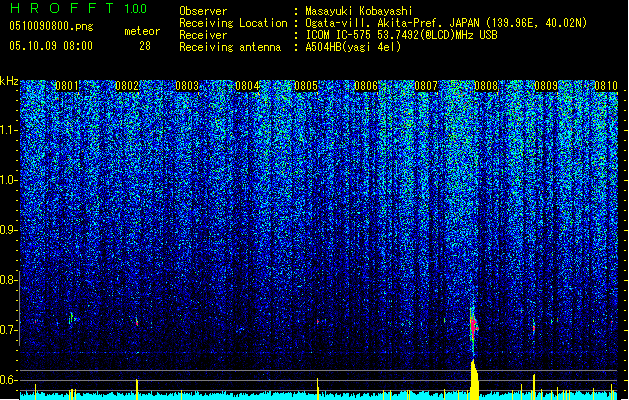The image size is (629, 400).
Task: Click the 1.1 kHz axis label
Action: (9, 130)
